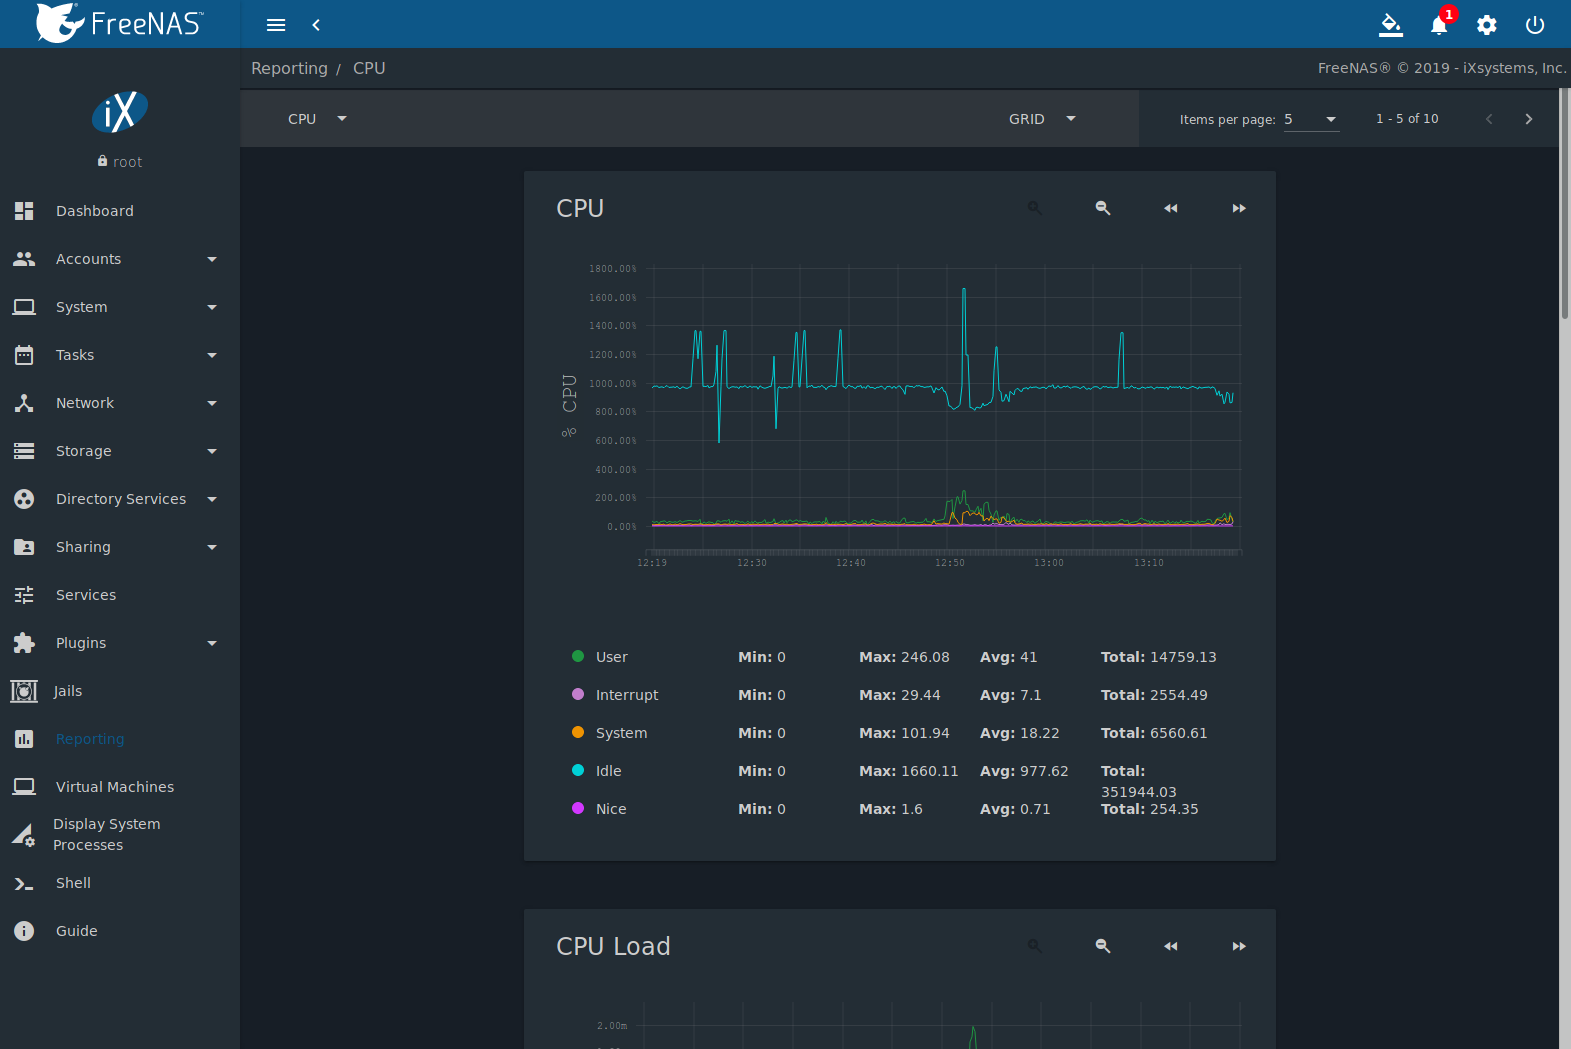The height and width of the screenshot is (1049, 1571).
Task: Toggle the User series legend dot
Action: 578,656
